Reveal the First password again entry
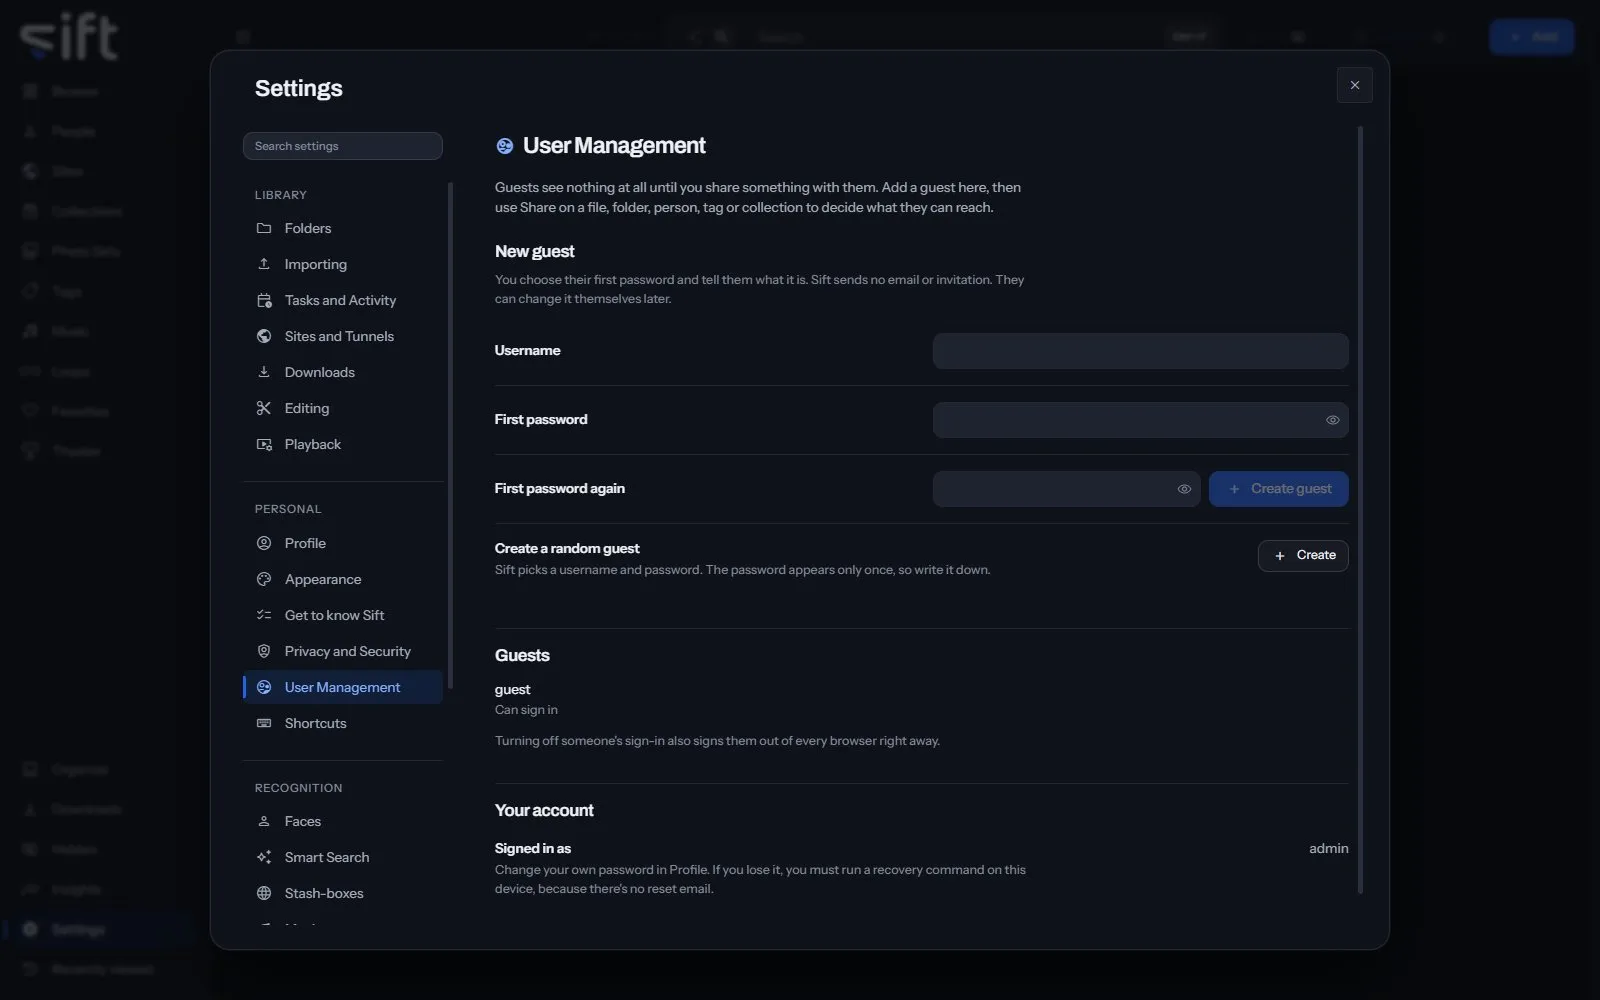The height and width of the screenshot is (1000, 1600). (1184, 489)
